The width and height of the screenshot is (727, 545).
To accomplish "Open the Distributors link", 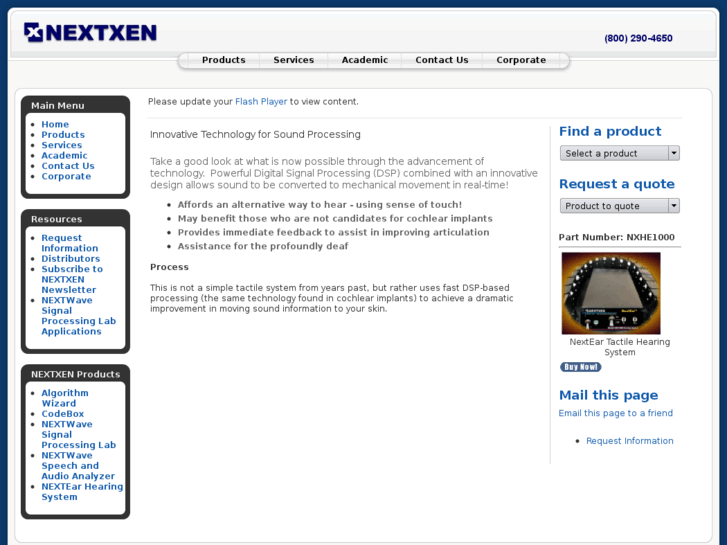I will [x=70, y=258].
